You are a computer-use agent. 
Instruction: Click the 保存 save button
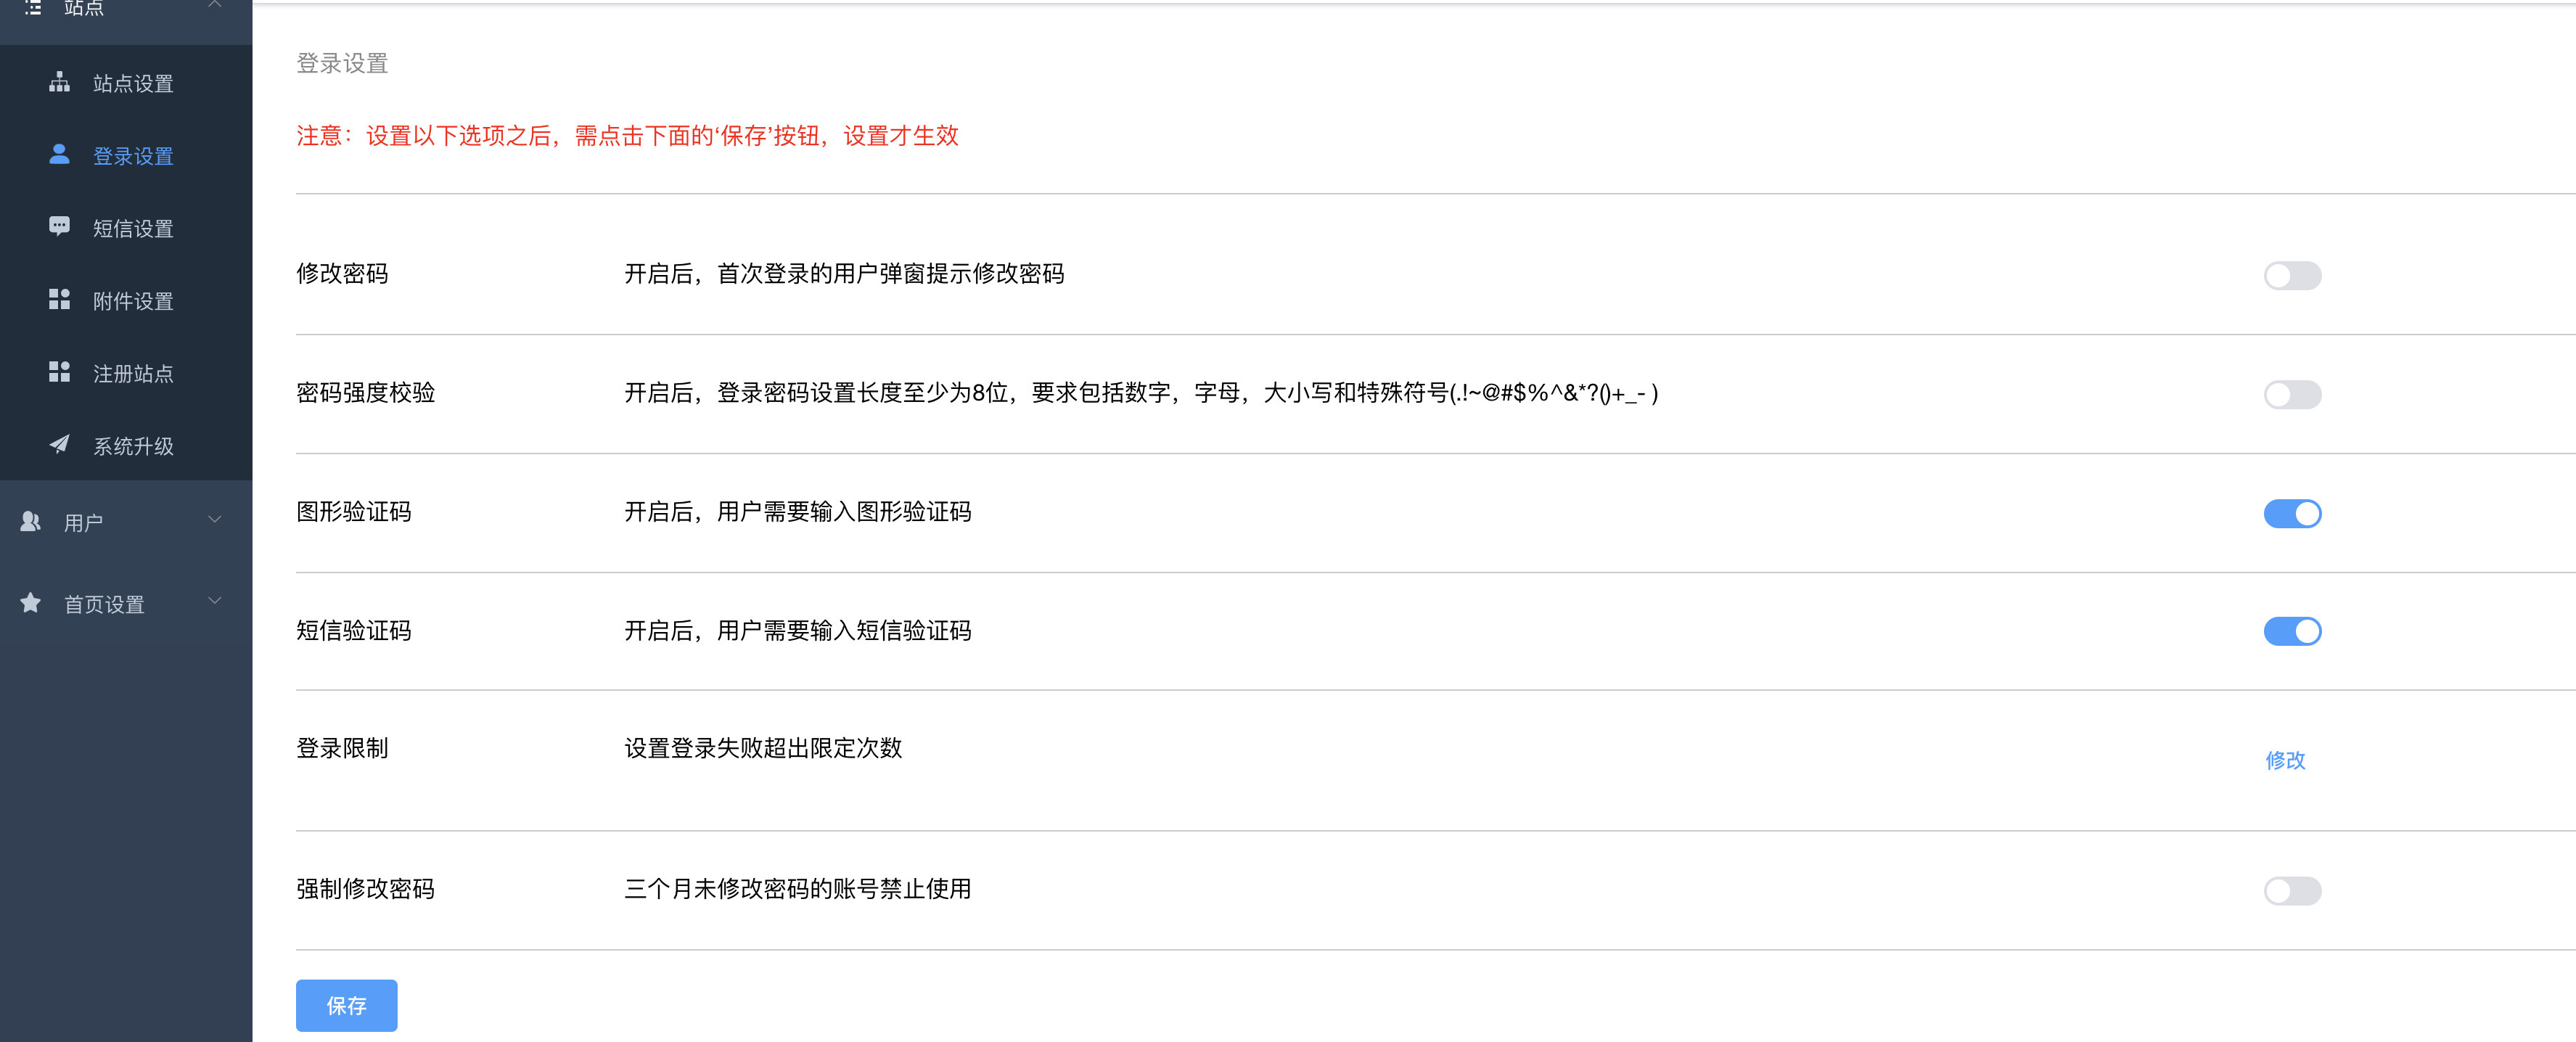pyautogui.click(x=346, y=1005)
